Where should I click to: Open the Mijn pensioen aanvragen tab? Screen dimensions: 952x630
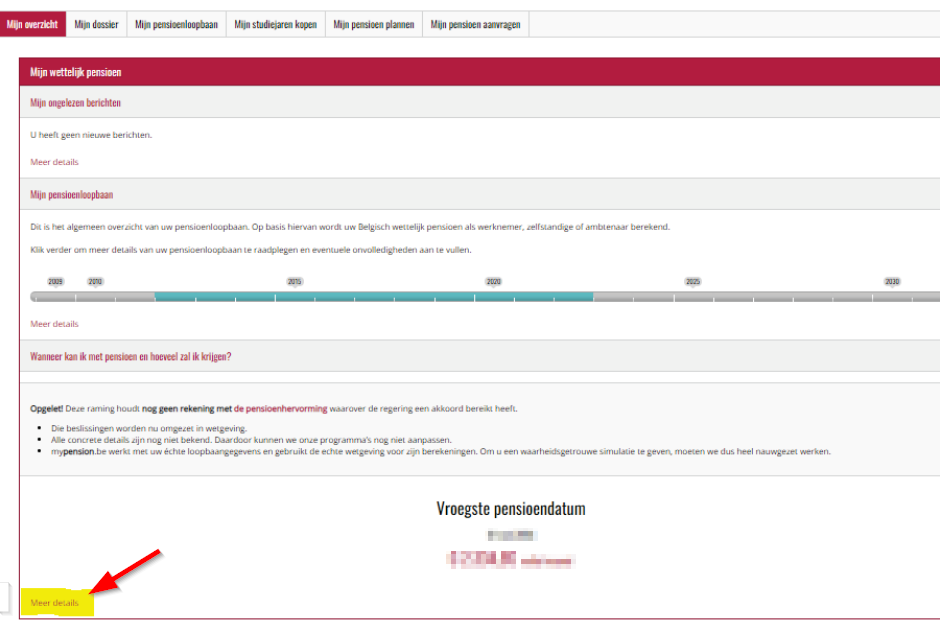pos(475,24)
